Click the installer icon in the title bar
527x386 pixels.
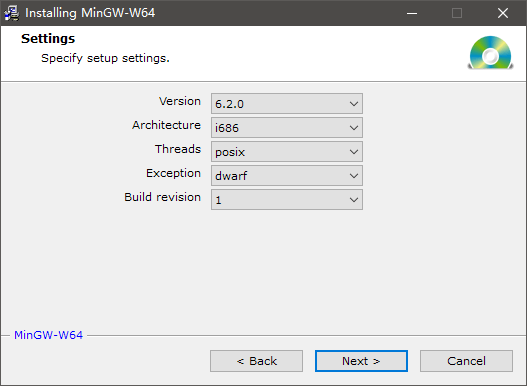pos(12,13)
